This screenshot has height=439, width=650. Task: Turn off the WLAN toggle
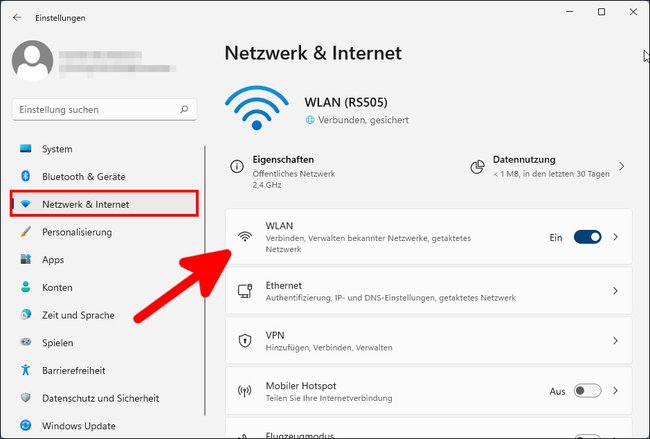click(x=587, y=237)
